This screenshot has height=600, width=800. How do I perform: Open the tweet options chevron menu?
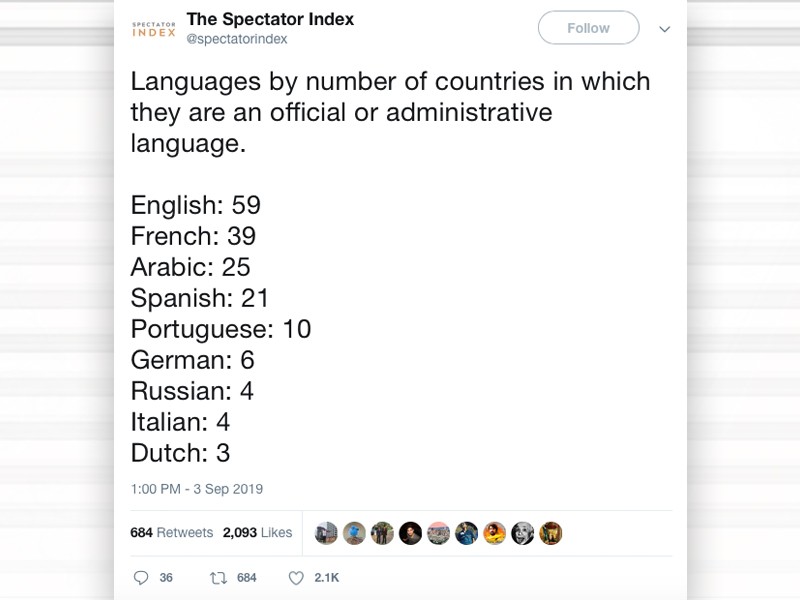pos(664,29)
